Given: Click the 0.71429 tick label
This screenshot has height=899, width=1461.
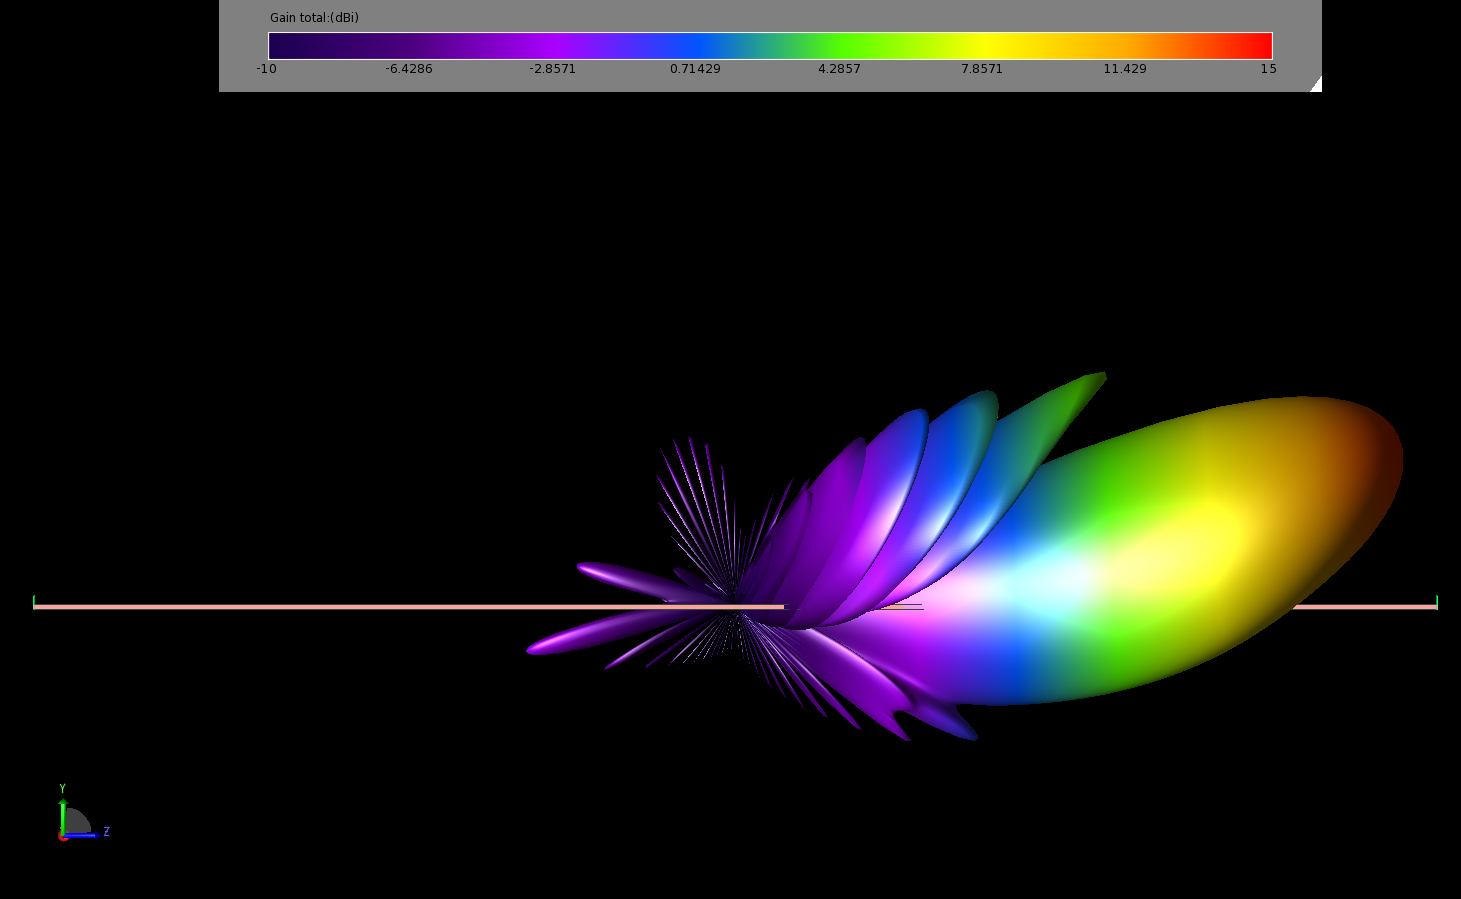Looking at the screenshot, I should coord(695,69).
